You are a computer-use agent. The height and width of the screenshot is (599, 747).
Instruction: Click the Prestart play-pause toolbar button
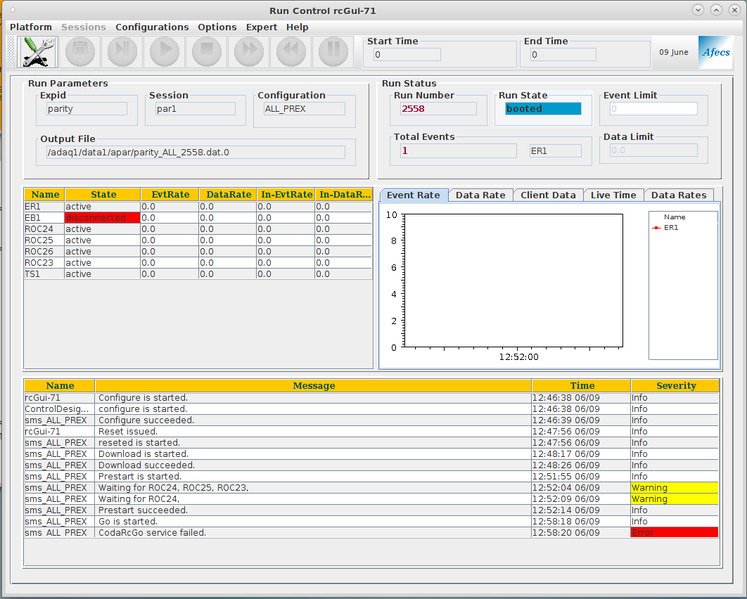[122, 51]
